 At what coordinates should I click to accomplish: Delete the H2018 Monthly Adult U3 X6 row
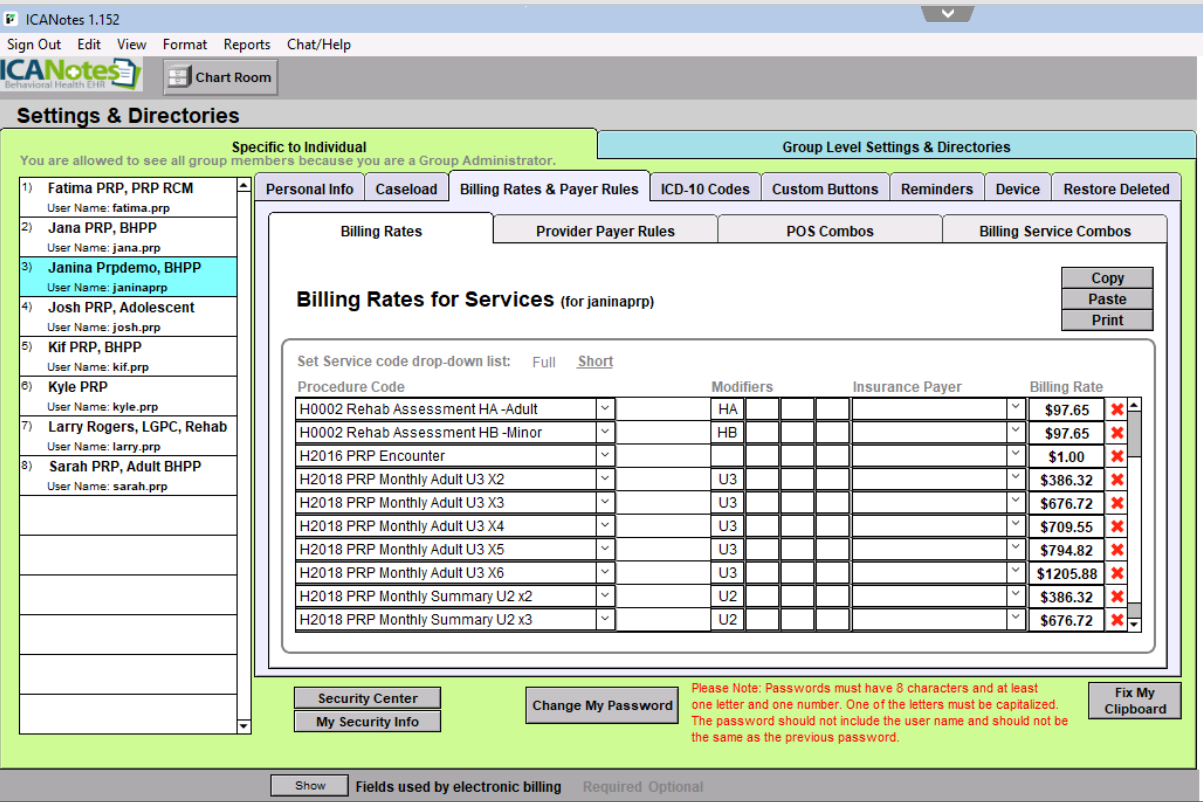pos(1117,574)
